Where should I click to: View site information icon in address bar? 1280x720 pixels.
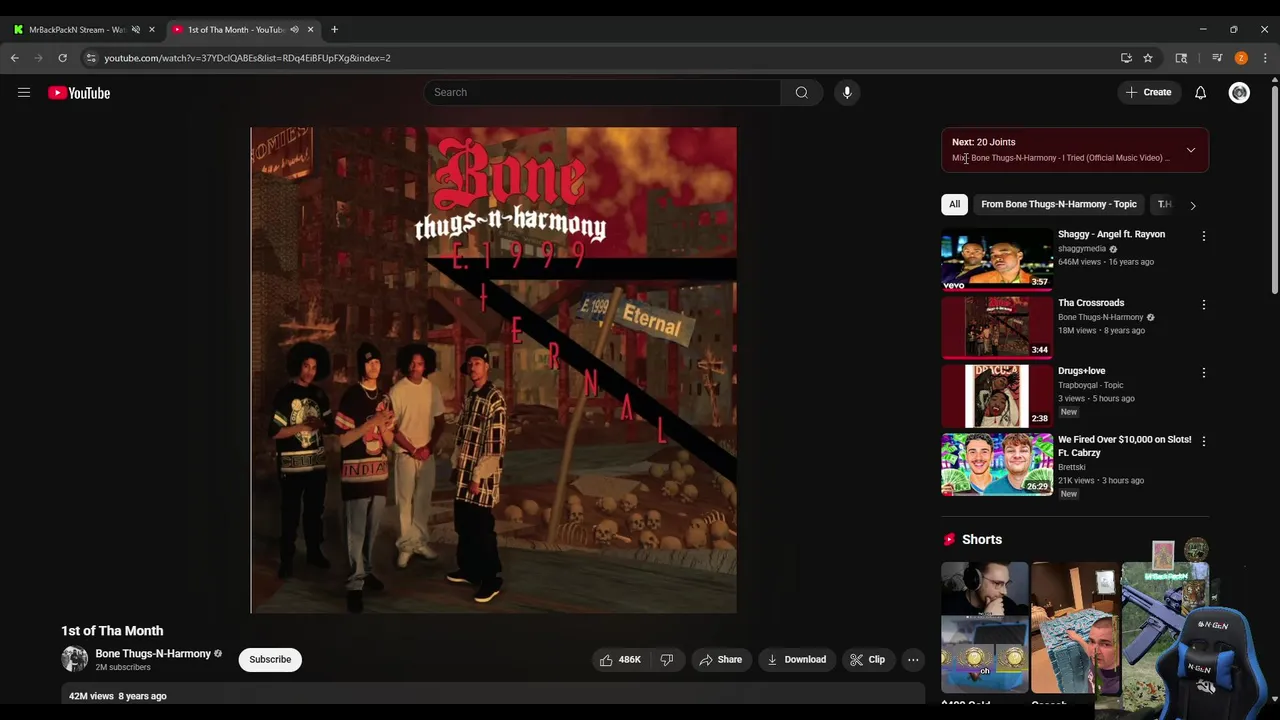coord(91,58)
